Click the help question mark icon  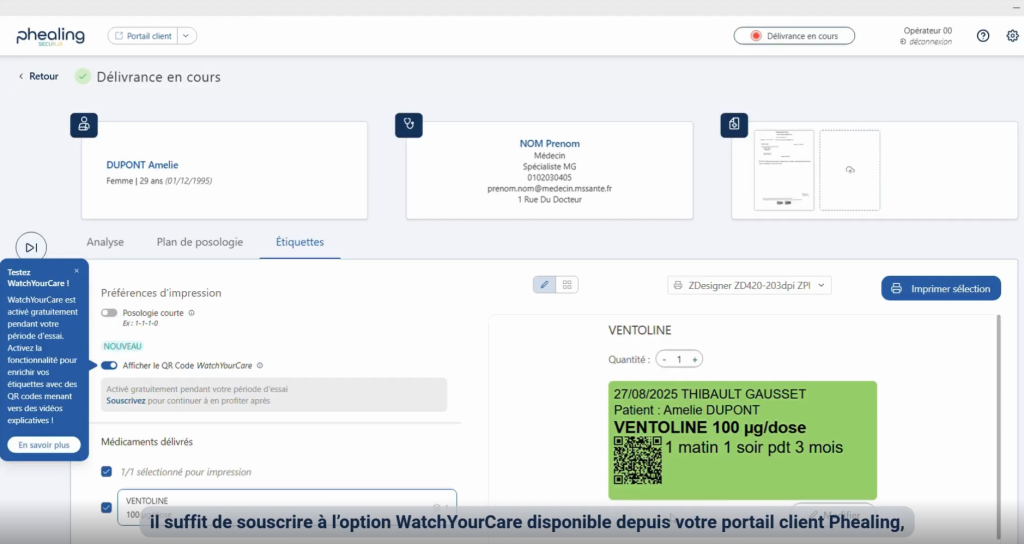(983, 36)
